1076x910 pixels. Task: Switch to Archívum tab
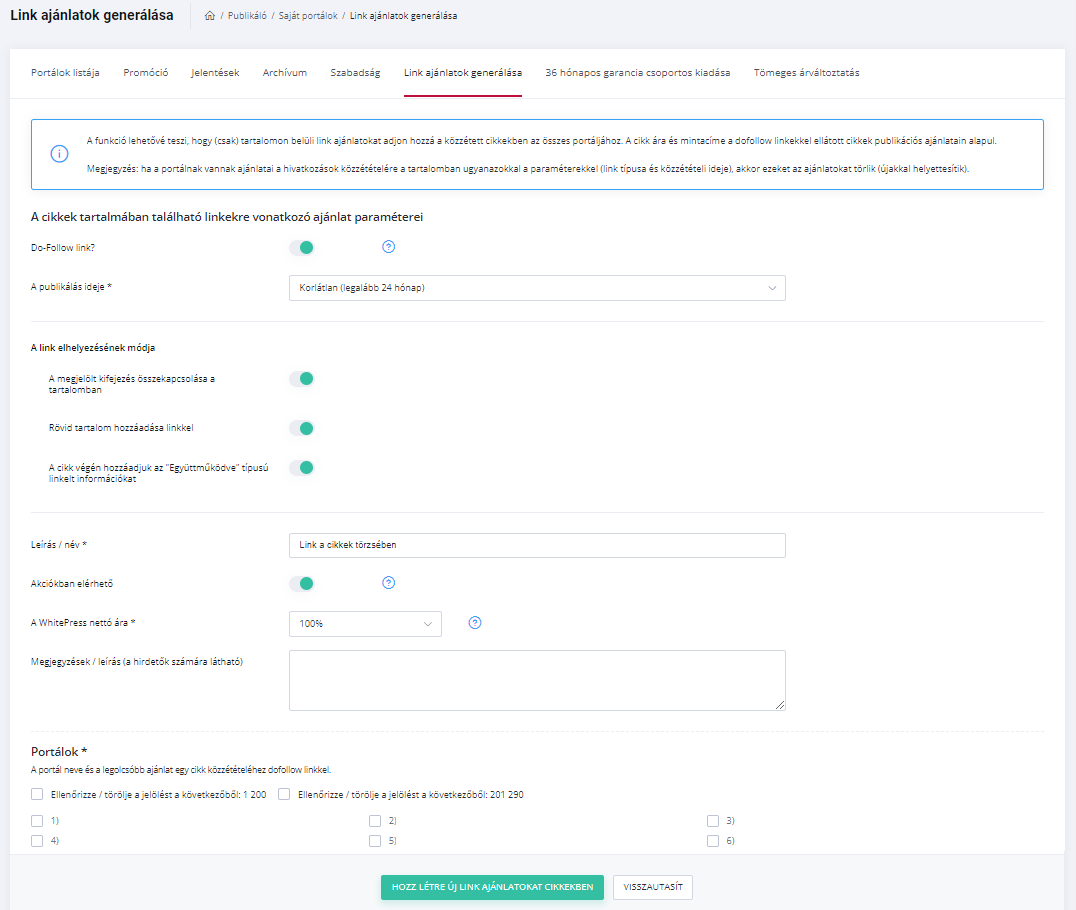(285, 73)
